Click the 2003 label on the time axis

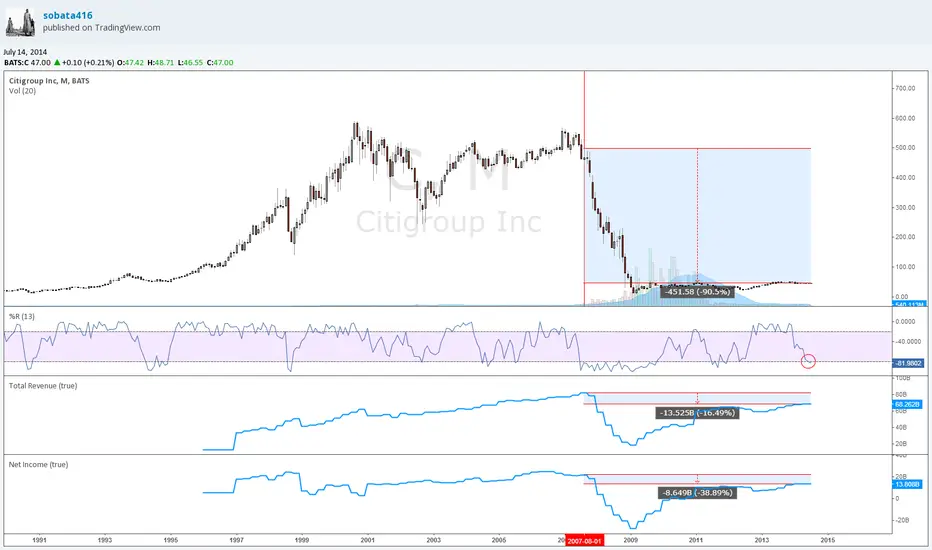pos(433,540)
